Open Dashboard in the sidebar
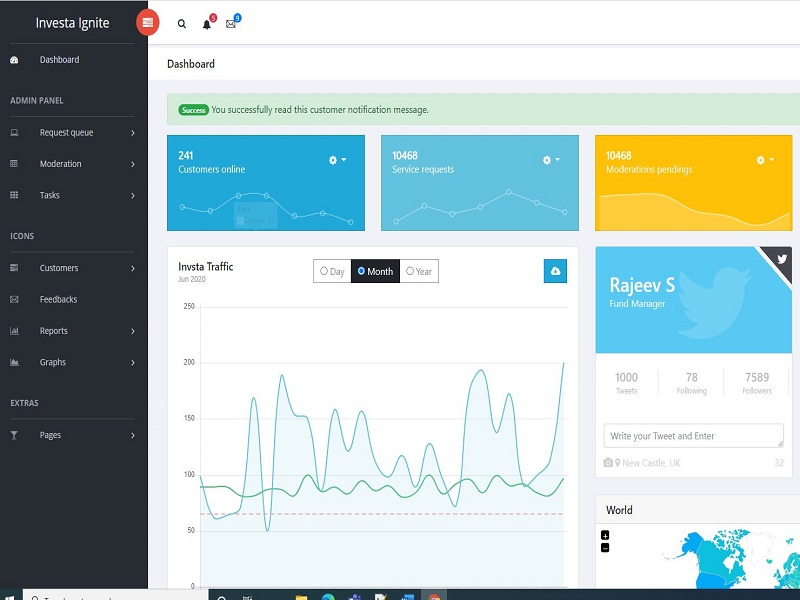The image size is (800, 600). (59, 60)
